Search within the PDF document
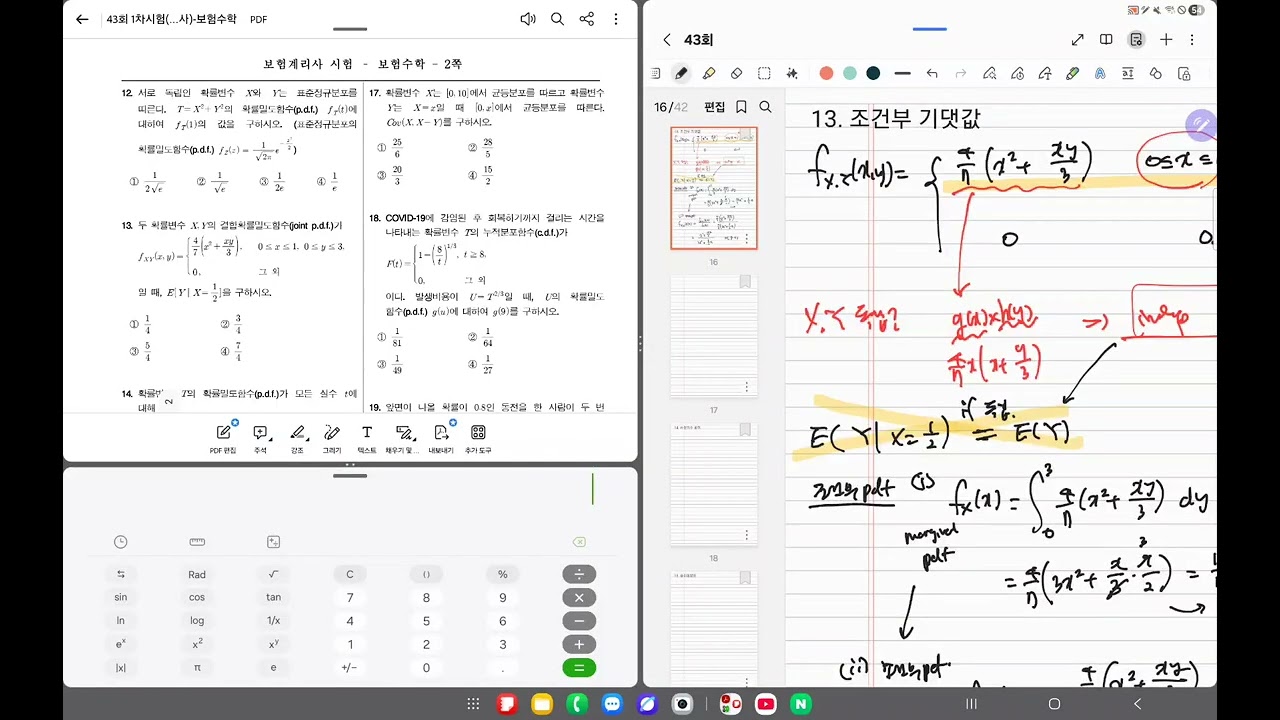Screen dimensions: 1280x720 pyautogui.click(x=558, y=19)
